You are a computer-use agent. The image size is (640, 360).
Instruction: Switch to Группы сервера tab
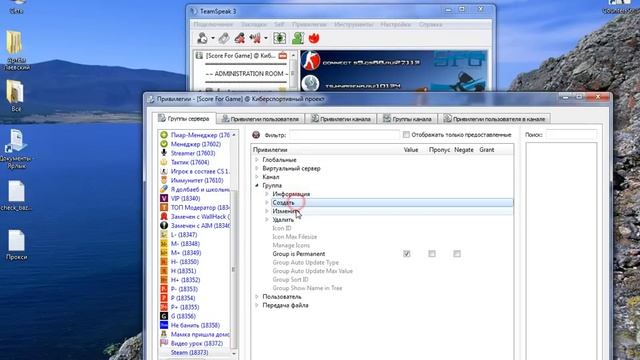point(184,118)
